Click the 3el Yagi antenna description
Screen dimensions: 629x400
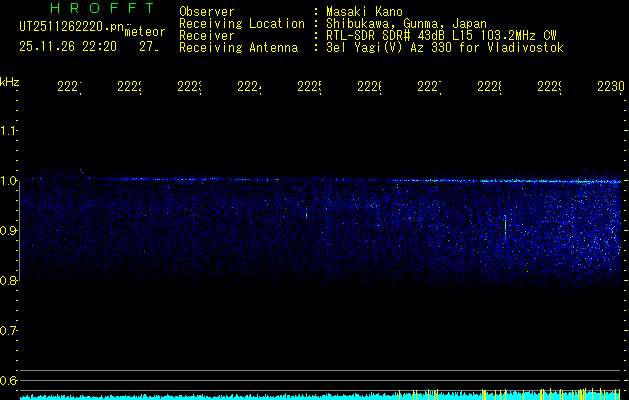tap(445, 48)
